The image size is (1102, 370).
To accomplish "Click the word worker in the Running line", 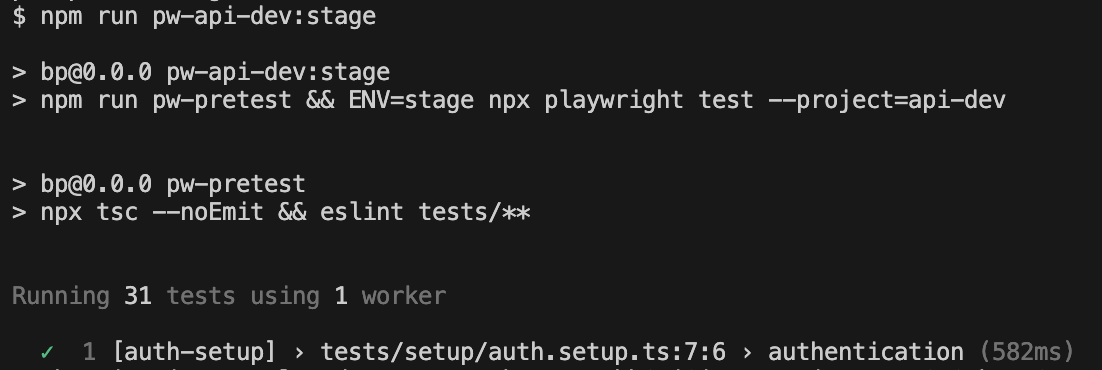I will pos(403,295).
